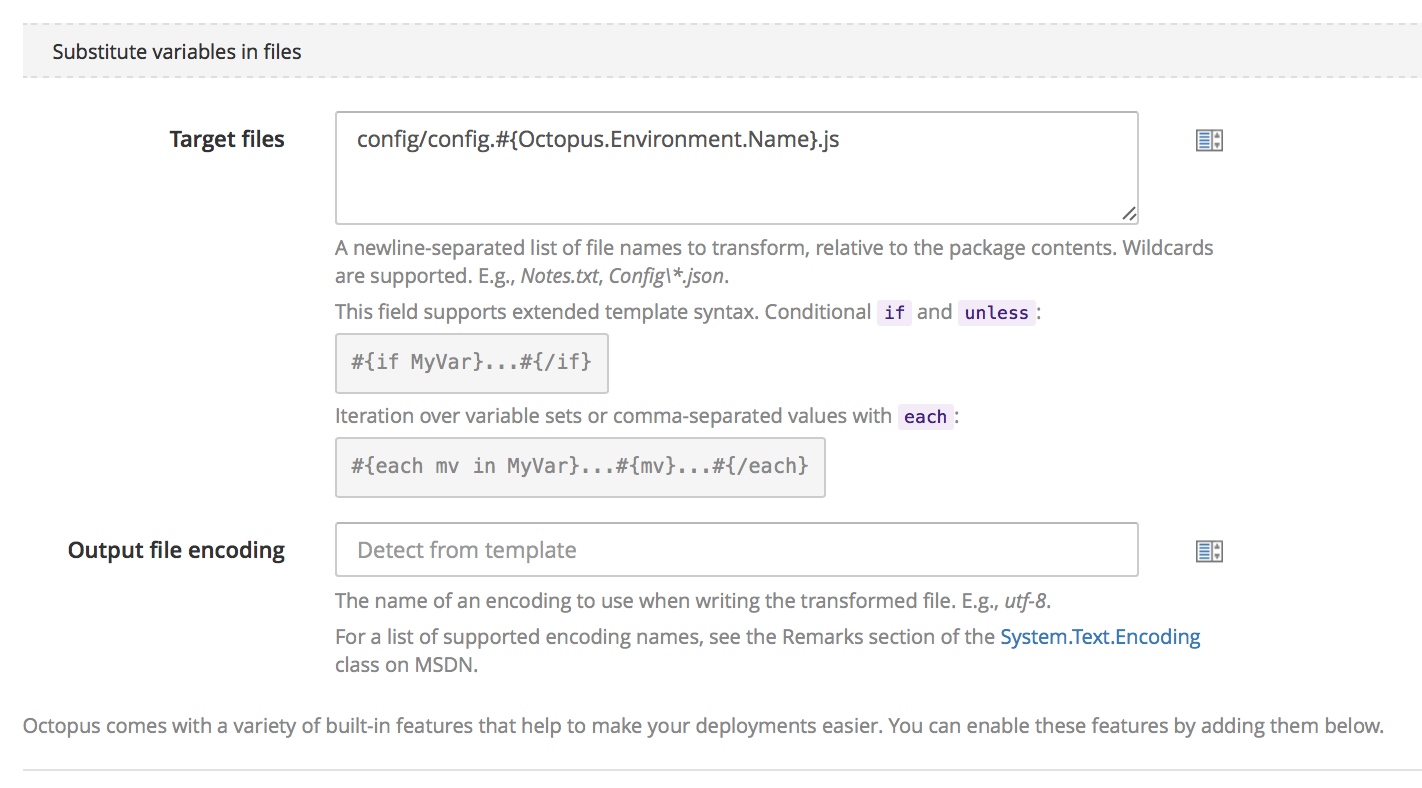Click the inline 'each' code keyword

pyautogui.click(x=925, y=417)
